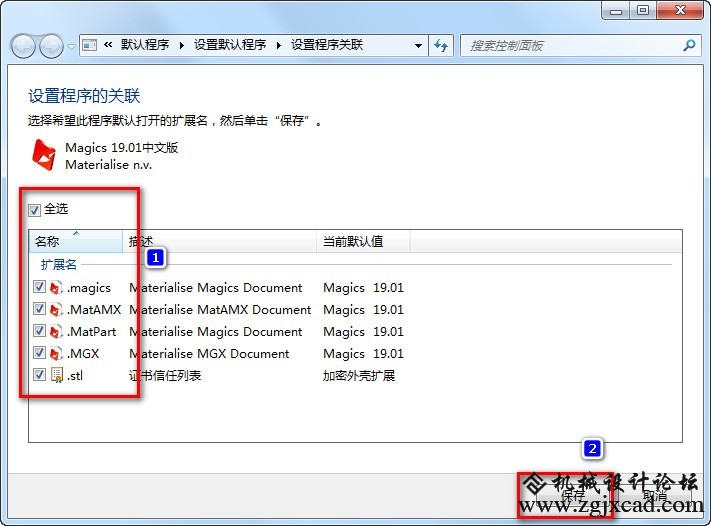
Task: Expand the arrow after 设置默认程序 breadcrumb
Action: (278, 45)
